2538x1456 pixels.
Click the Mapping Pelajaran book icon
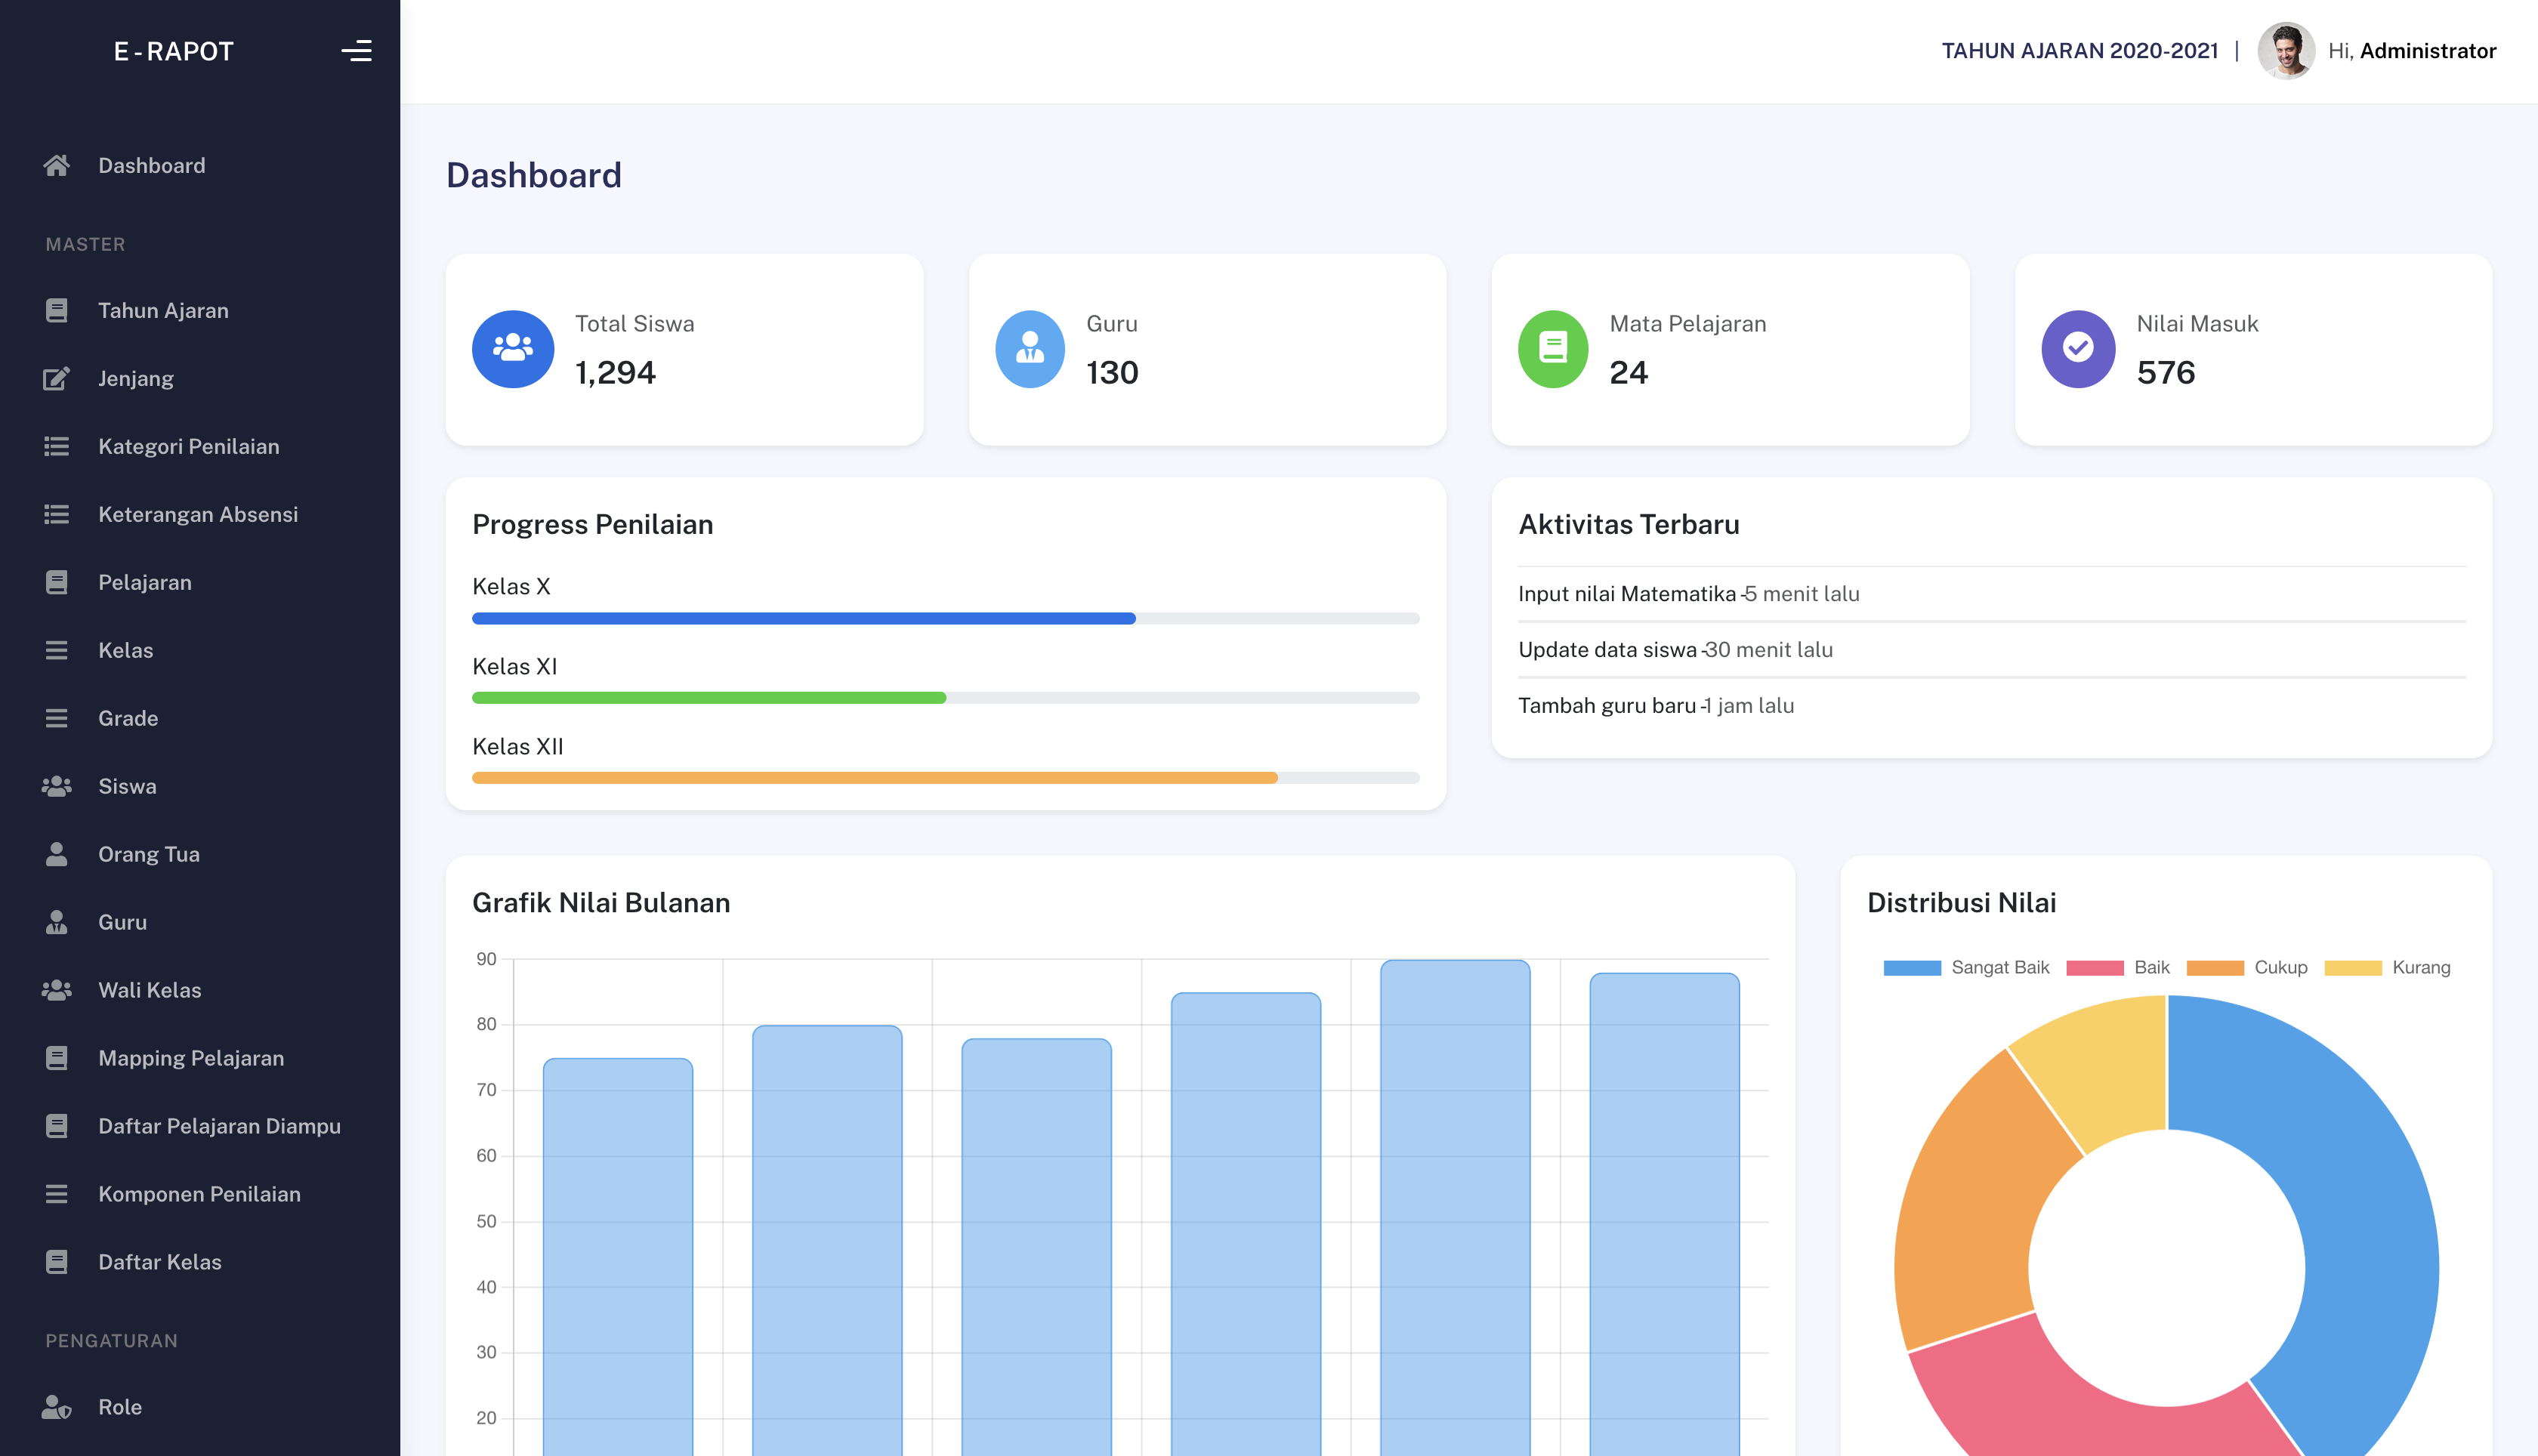pos(57,1059)
